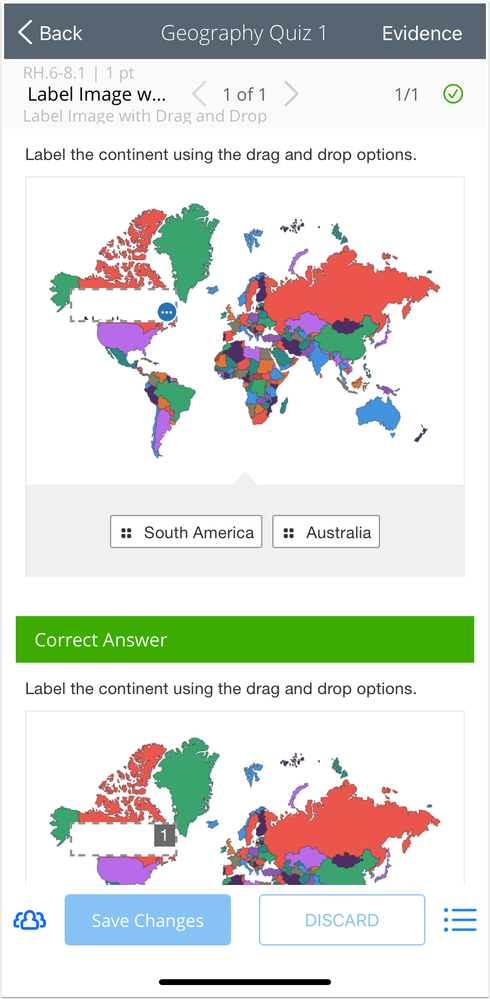This screenshot has height=999, width=490.
Task: Click the Correct Answer green banner
Action: [245, 639]
